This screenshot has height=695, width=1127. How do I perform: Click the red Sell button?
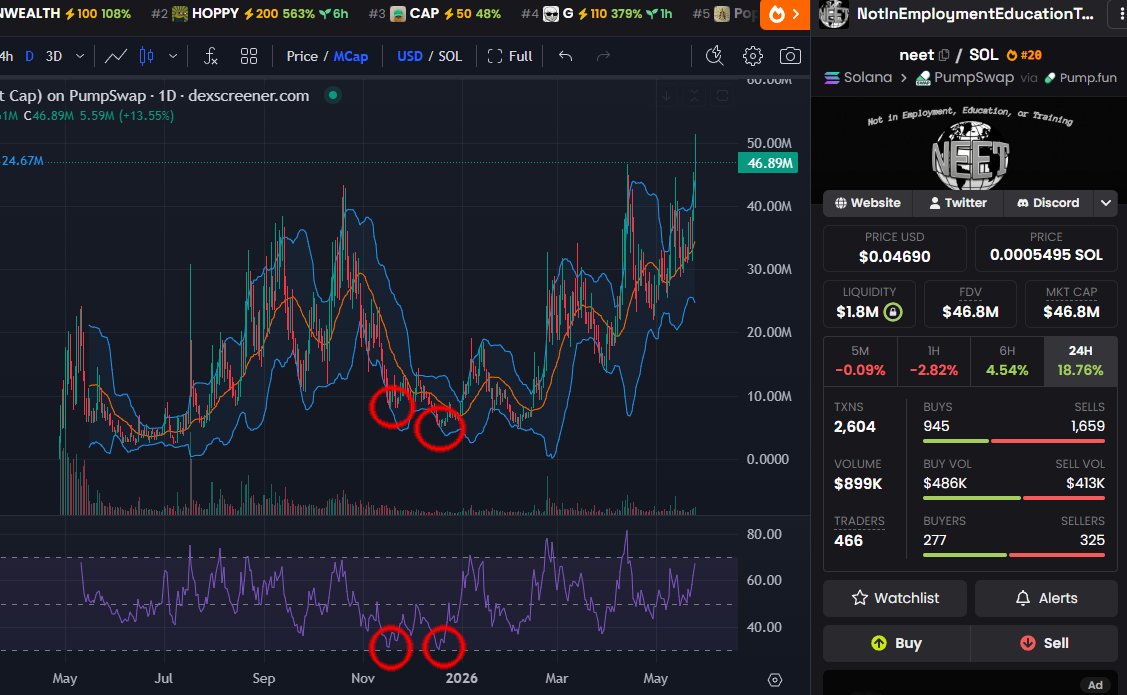pyautogui.click(x=1044, y=643)
